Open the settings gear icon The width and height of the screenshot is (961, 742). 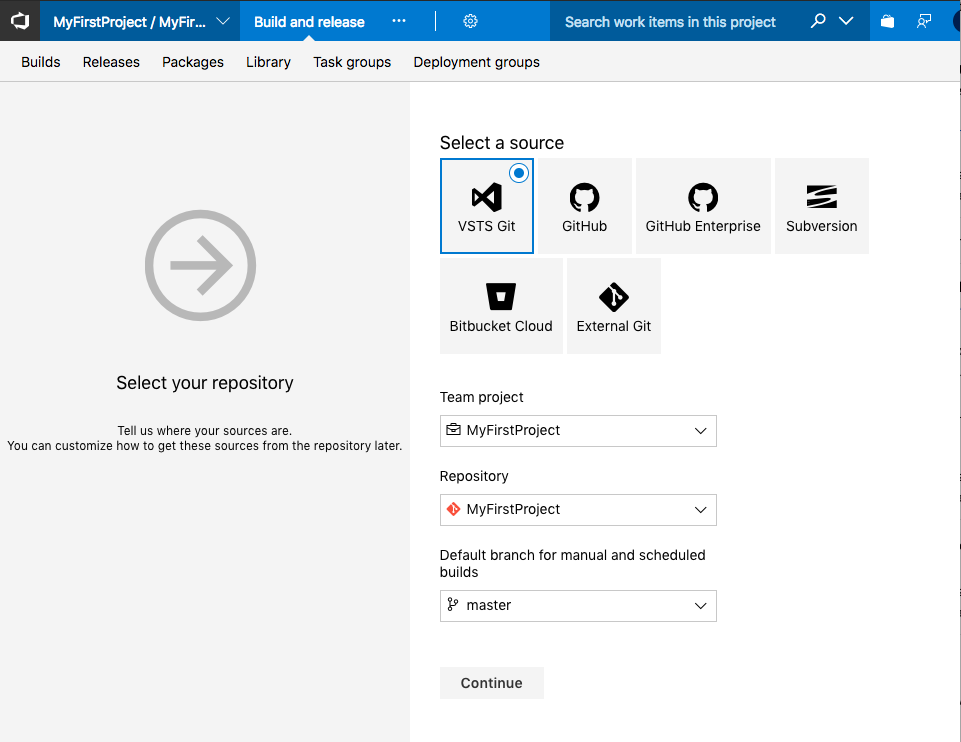(471, 21)
